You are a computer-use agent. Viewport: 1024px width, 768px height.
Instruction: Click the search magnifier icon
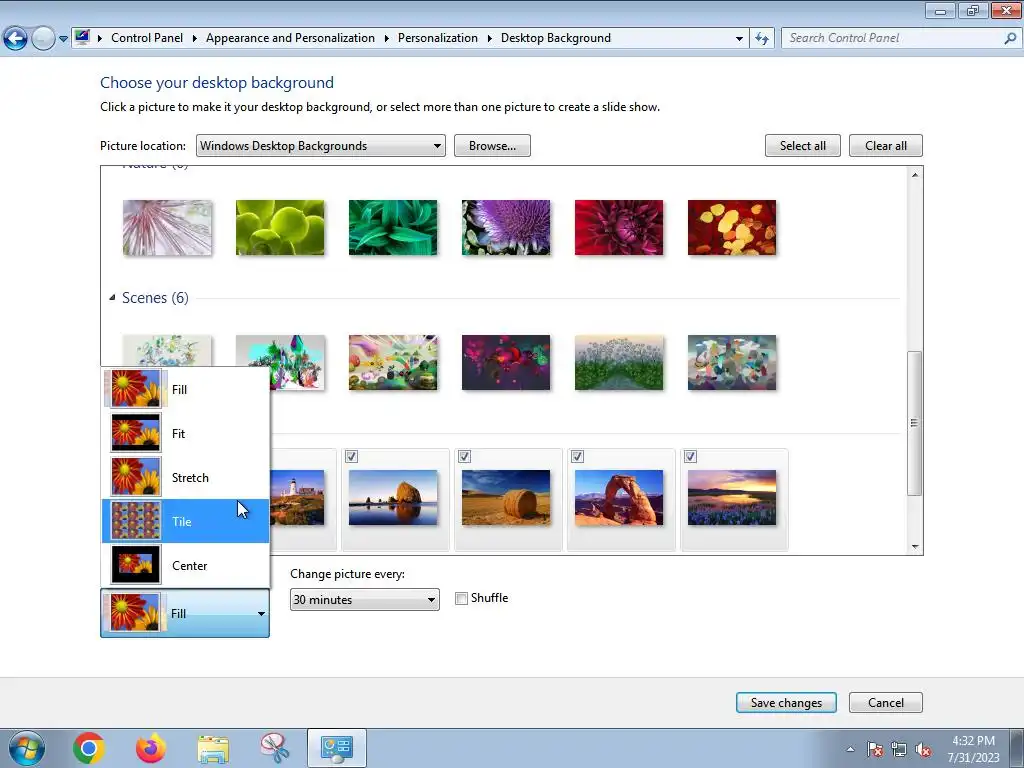click(x=1010, y=39)
